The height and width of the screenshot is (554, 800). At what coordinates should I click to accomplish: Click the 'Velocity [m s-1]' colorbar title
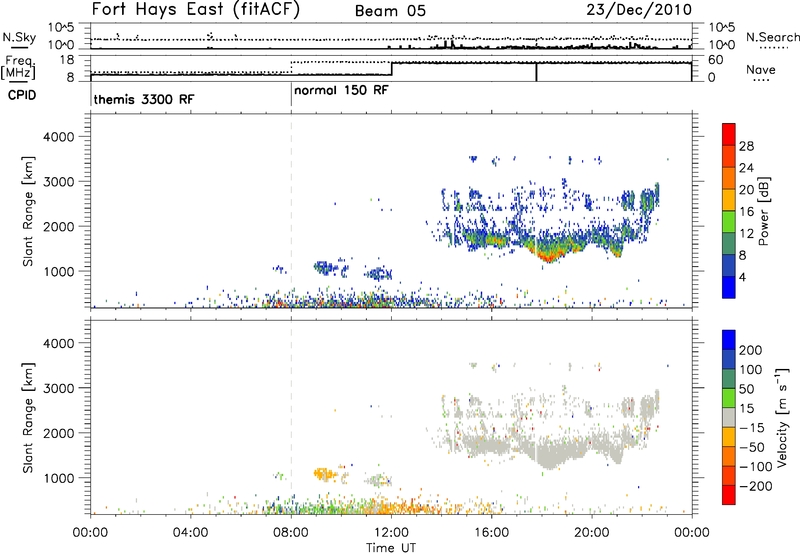click(781, 417)
